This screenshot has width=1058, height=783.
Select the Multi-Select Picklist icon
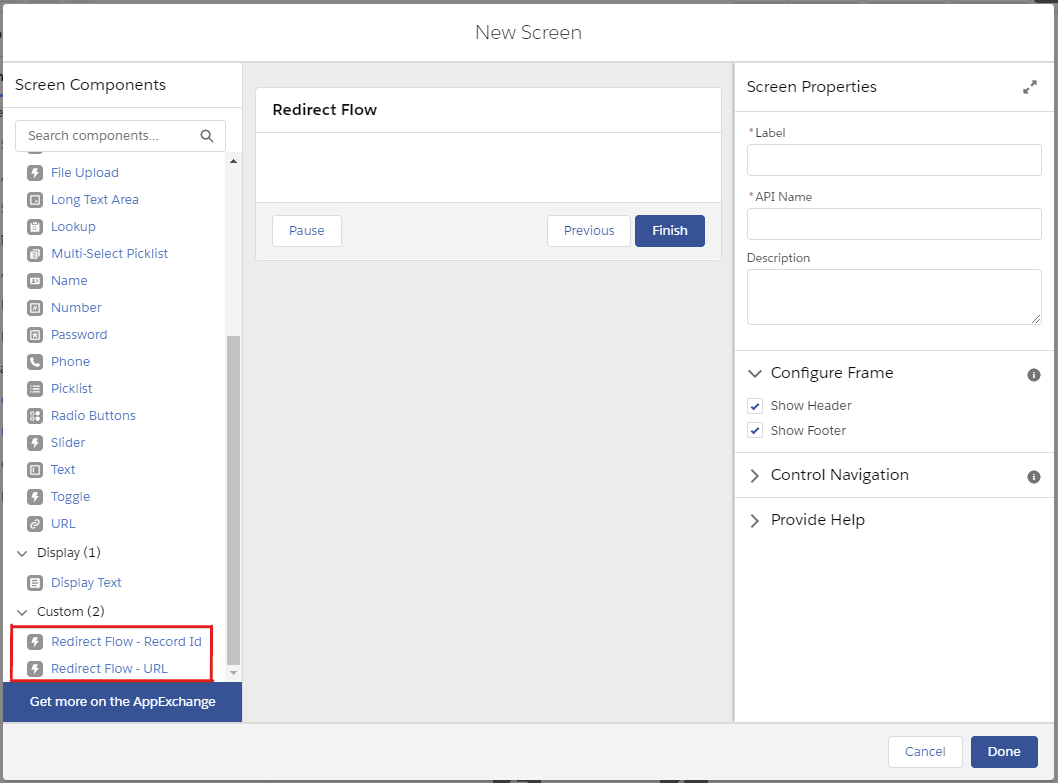tap(33, 253)
